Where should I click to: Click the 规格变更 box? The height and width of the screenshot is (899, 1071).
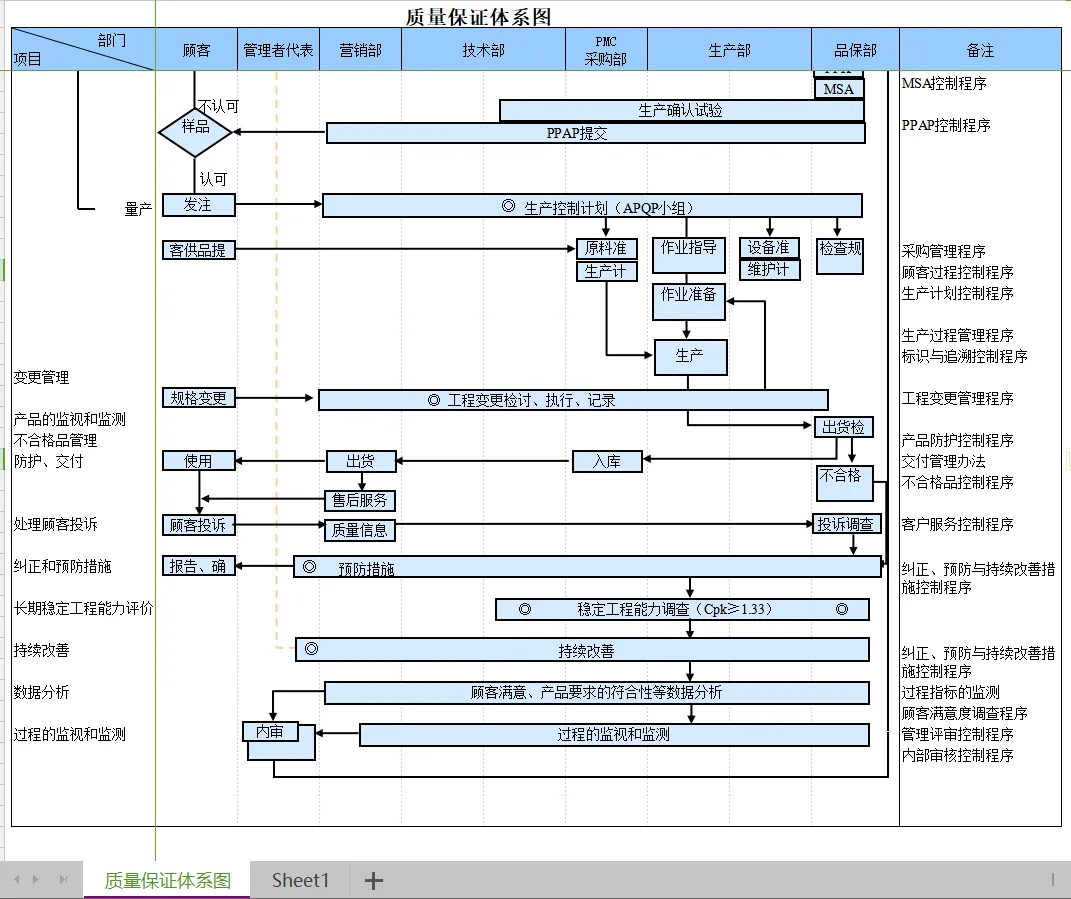tap(199, 398)
